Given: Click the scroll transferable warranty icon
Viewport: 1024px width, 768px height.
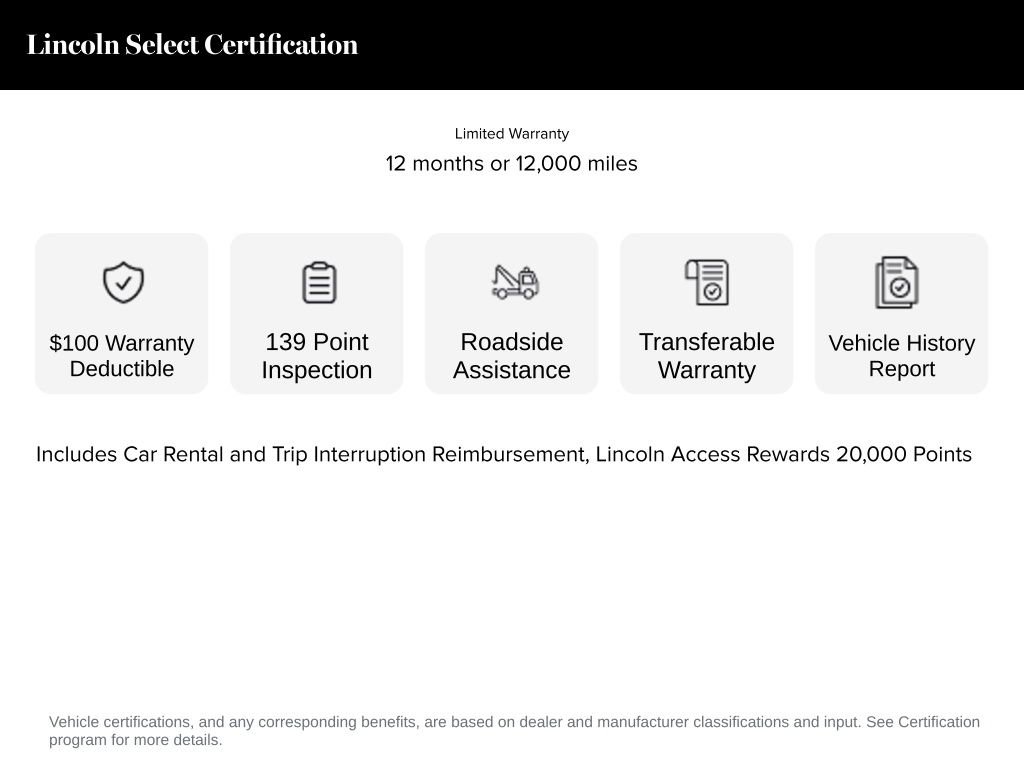Looking at the screenshot, I should click(706, 281).
